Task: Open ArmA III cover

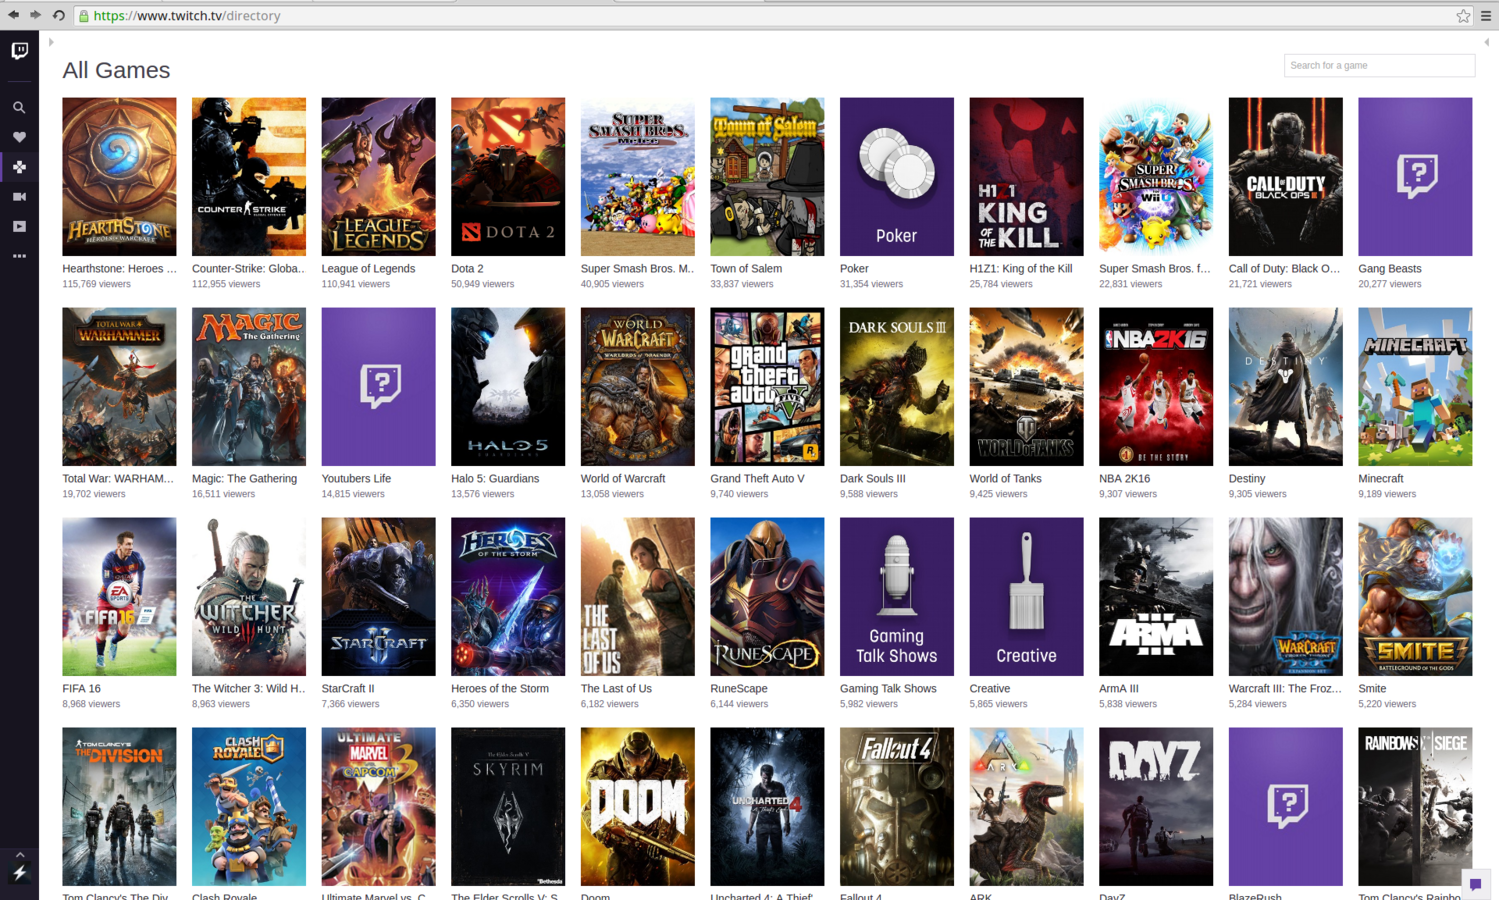Action: coord(1156,597)
